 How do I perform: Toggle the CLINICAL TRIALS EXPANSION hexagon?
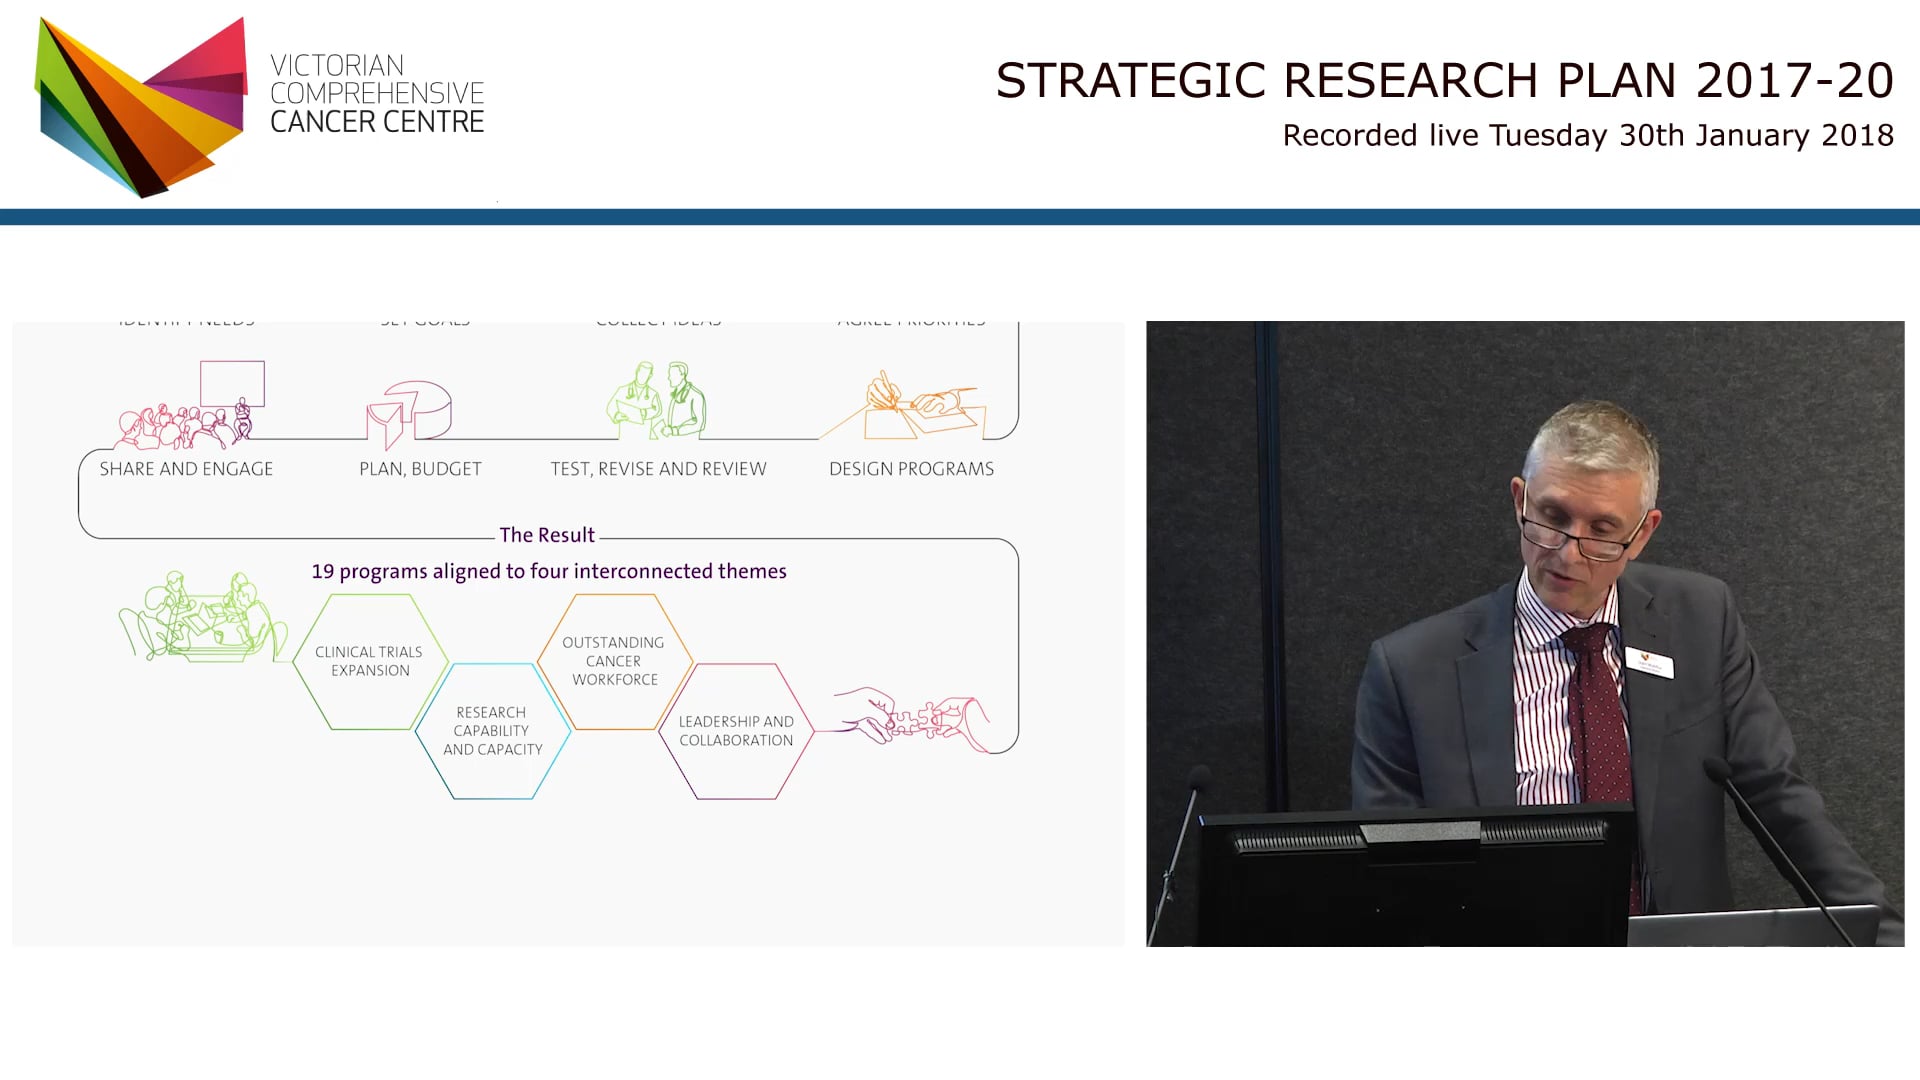coord(369,660)
